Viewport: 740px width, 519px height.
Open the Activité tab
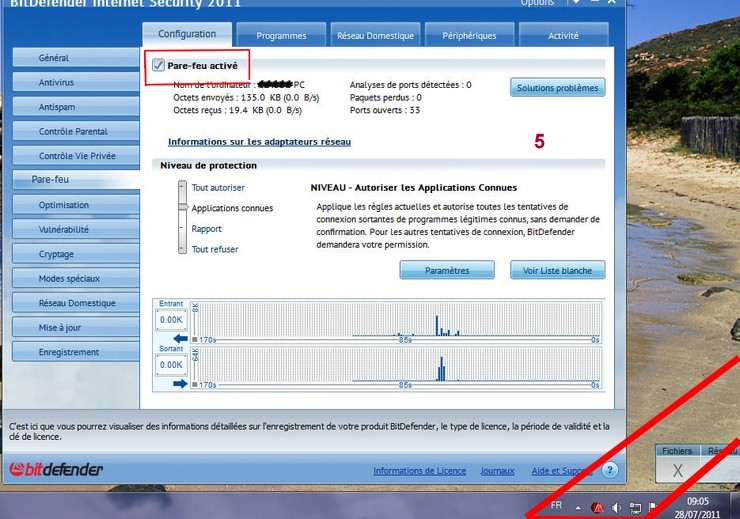point(563,35)
